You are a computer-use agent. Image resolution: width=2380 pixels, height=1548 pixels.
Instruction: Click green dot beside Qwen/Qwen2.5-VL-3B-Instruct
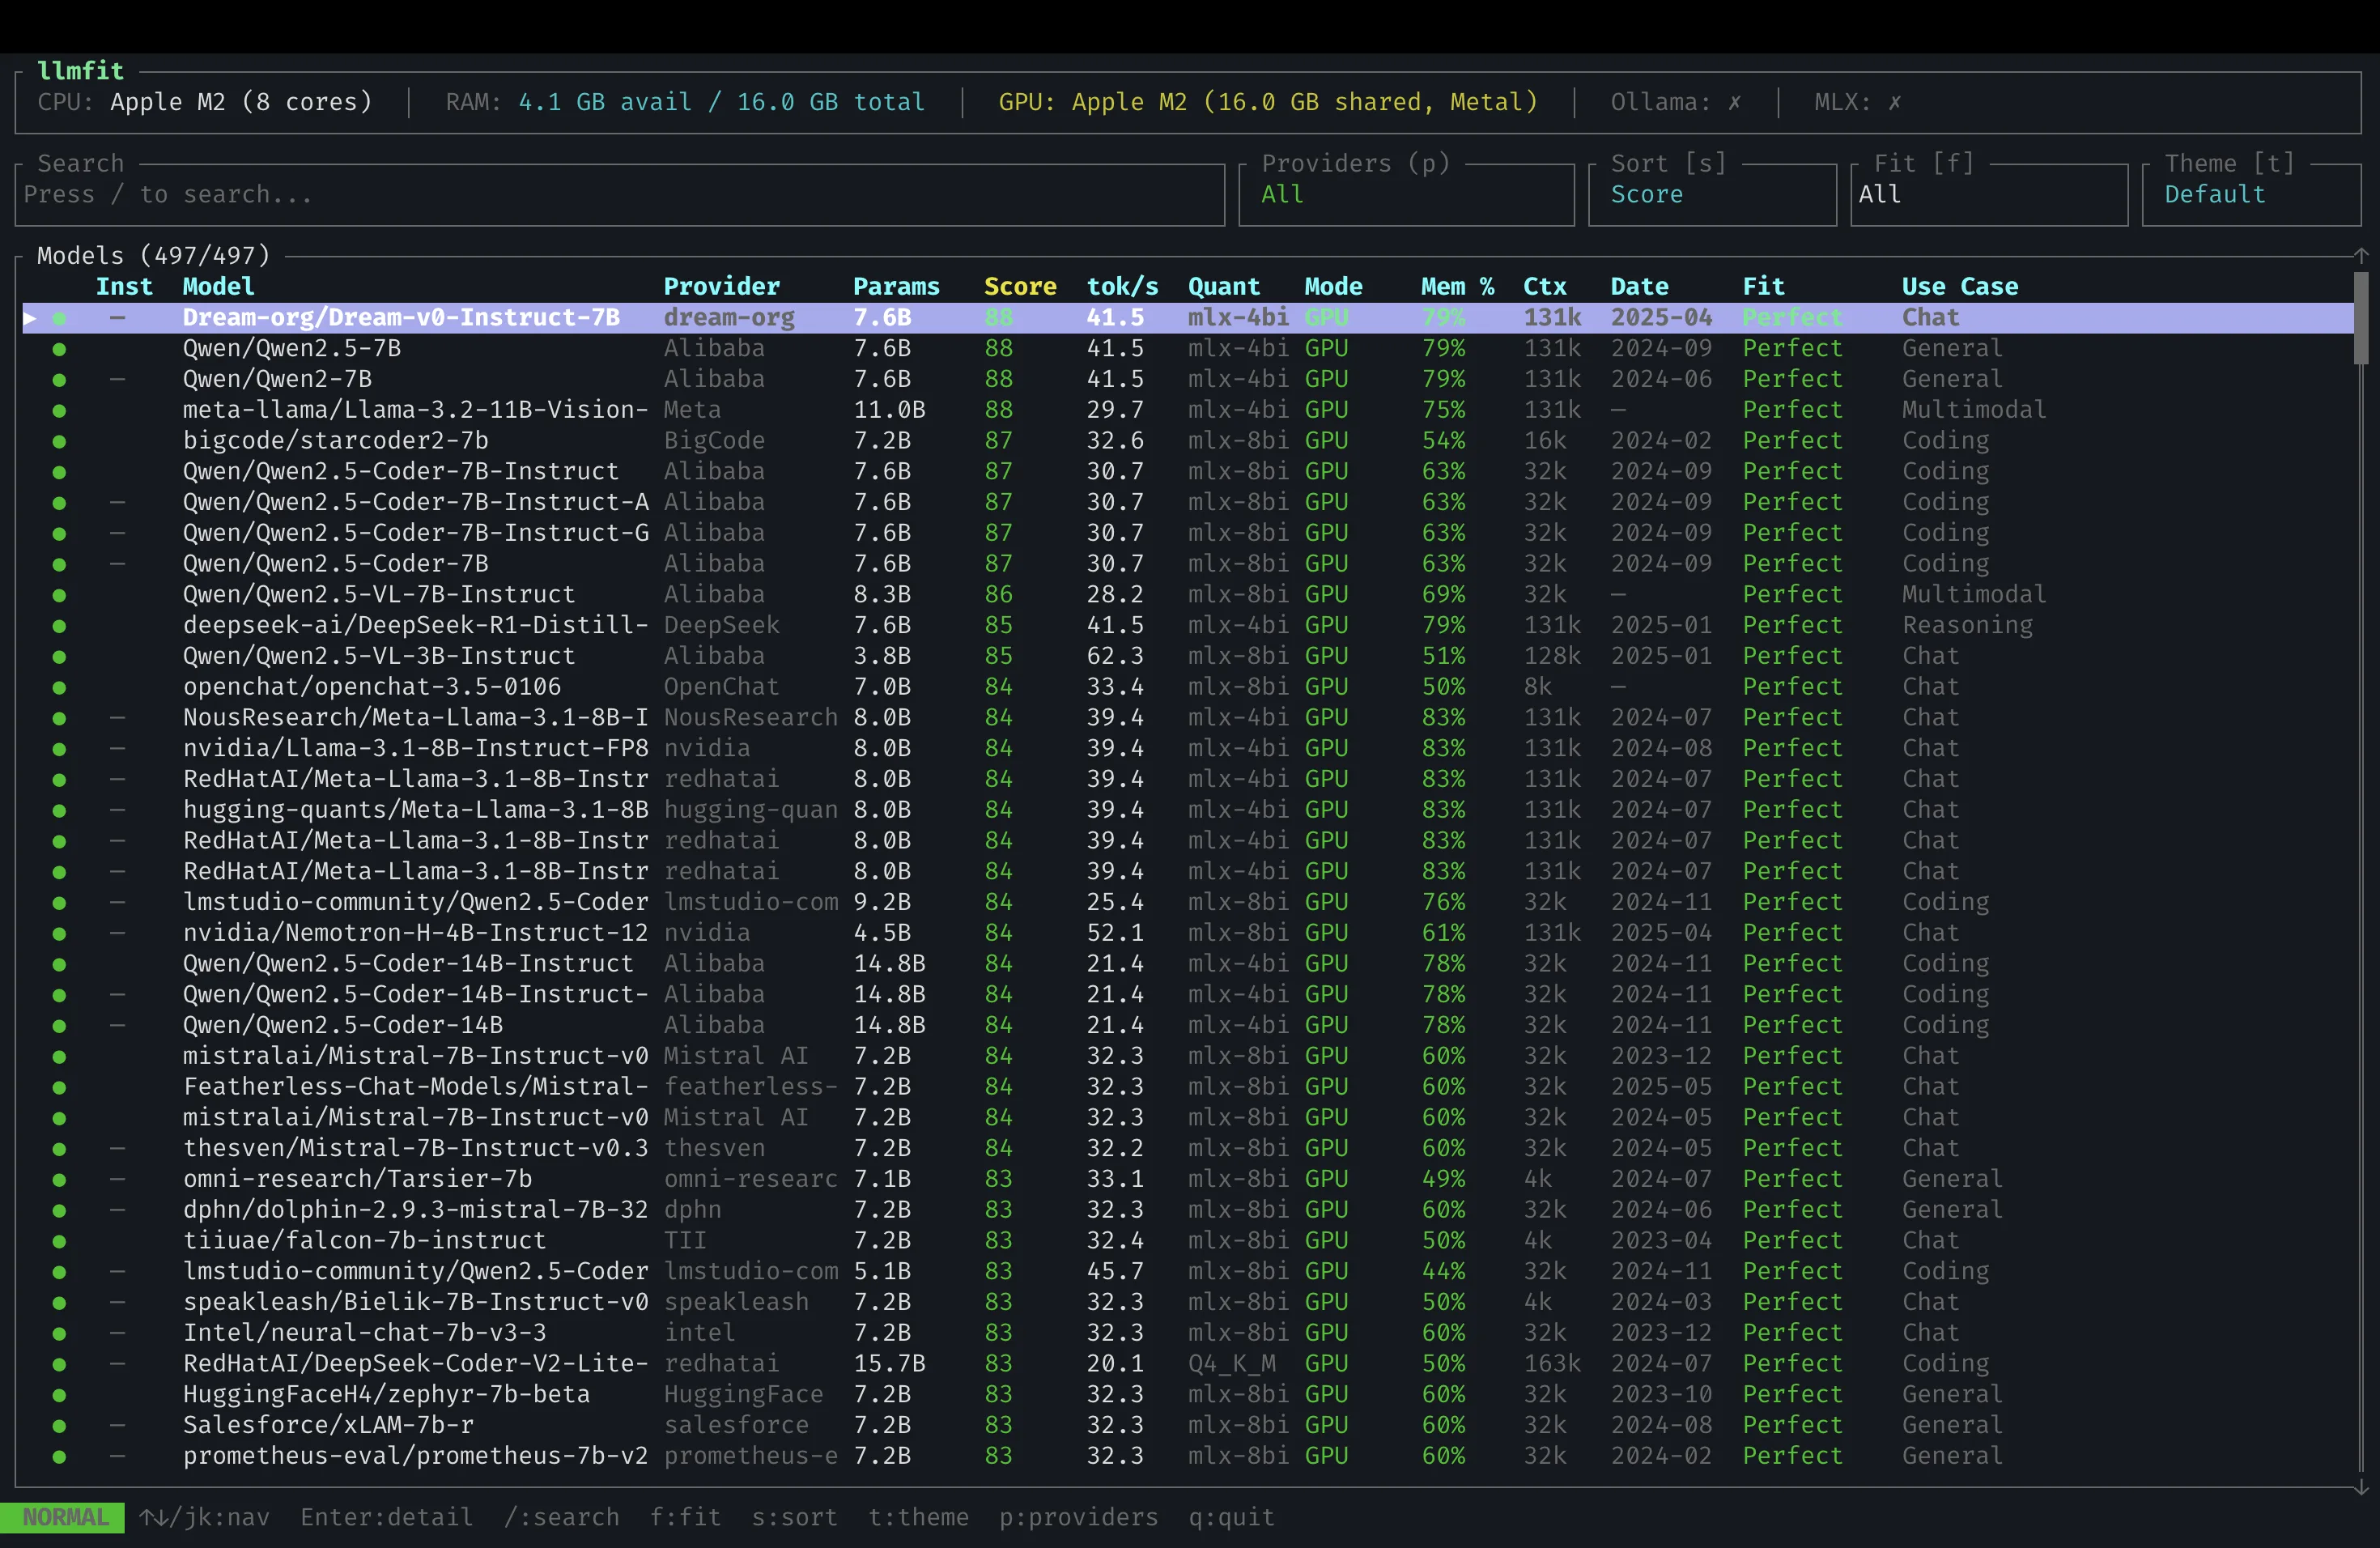click(59, 657)
